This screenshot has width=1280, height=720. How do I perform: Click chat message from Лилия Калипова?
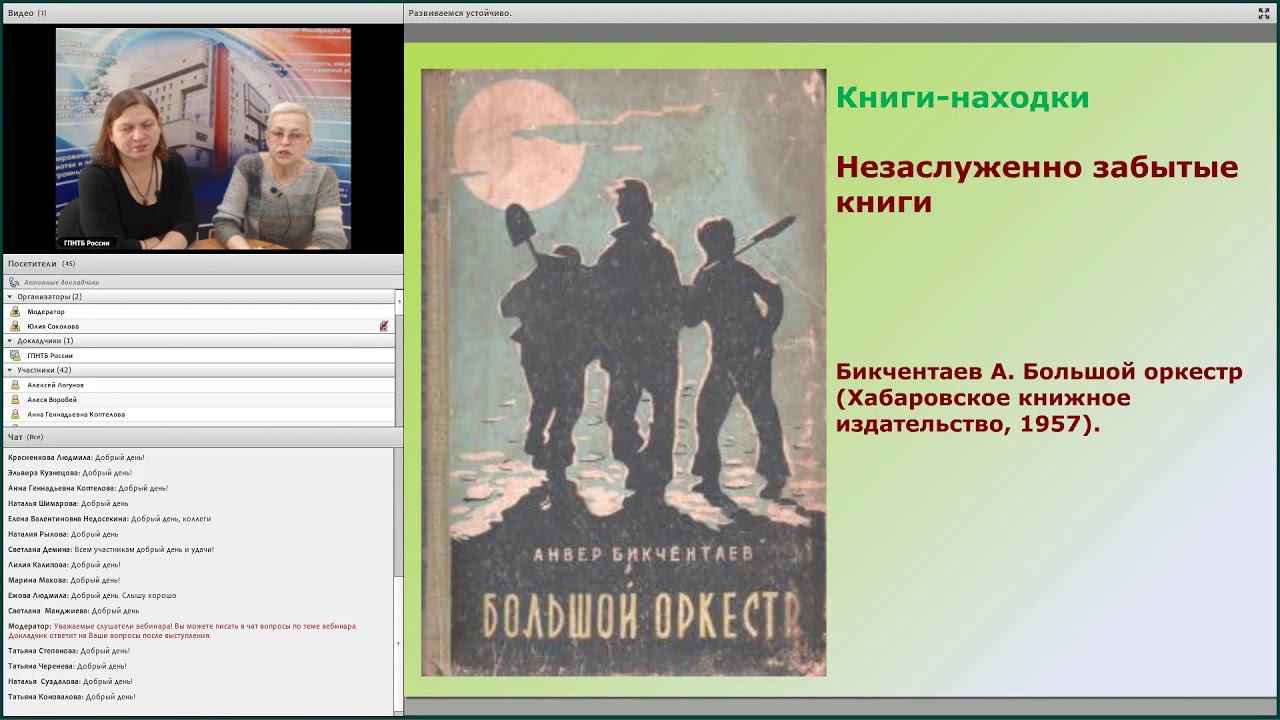tap(64, 564)
